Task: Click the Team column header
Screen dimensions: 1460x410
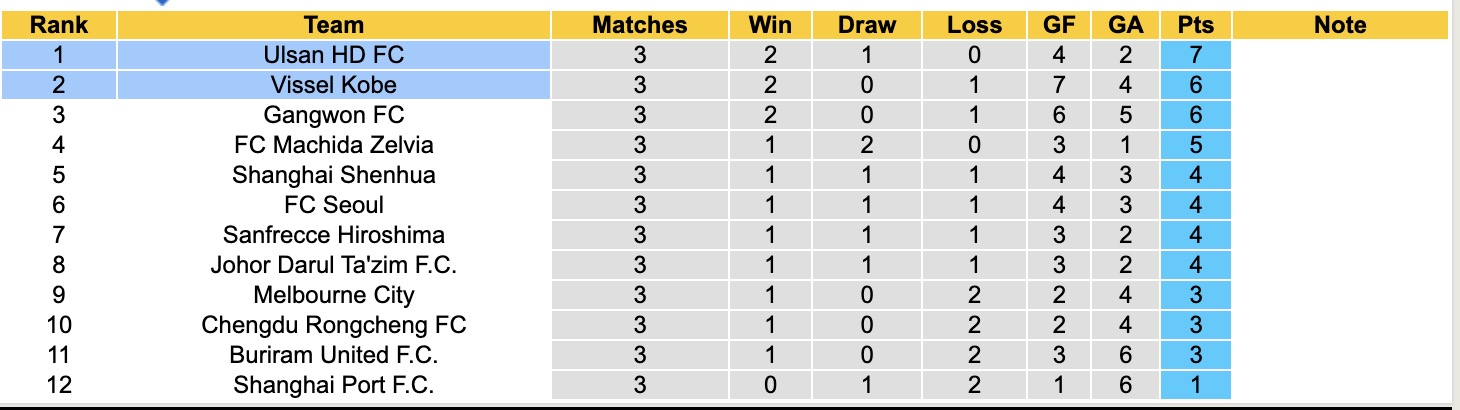Action: point(334,25)
